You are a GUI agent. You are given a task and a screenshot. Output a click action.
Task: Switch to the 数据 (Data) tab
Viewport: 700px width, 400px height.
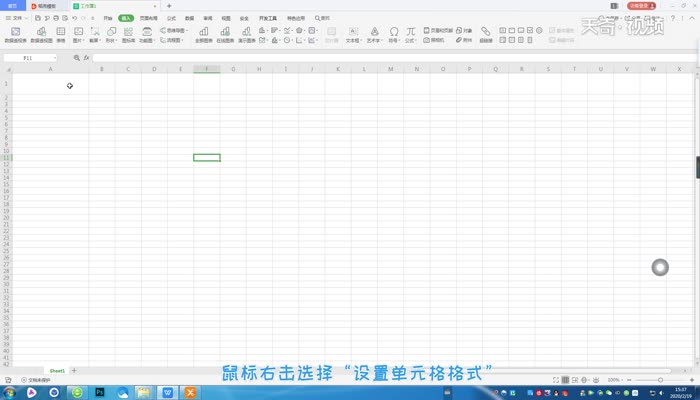click(x=189, y=18)
